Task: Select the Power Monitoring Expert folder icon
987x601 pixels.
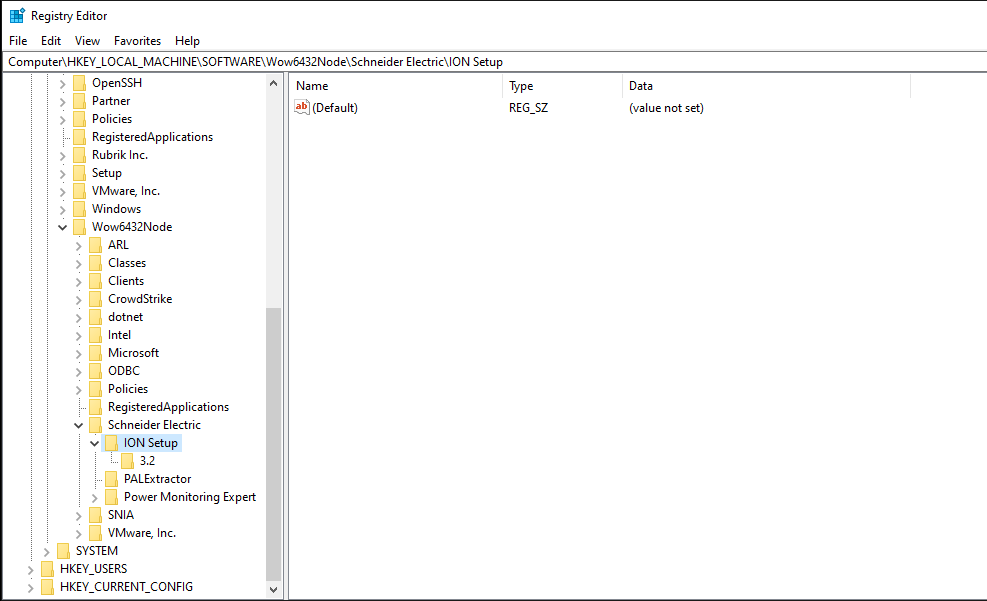Action: pos(111,497)
